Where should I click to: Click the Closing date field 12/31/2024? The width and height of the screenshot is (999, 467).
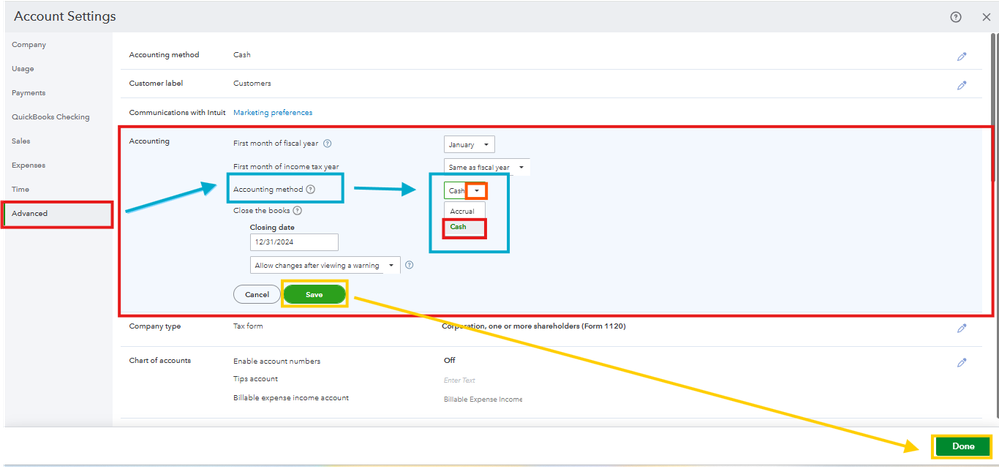tap(294, 242)
